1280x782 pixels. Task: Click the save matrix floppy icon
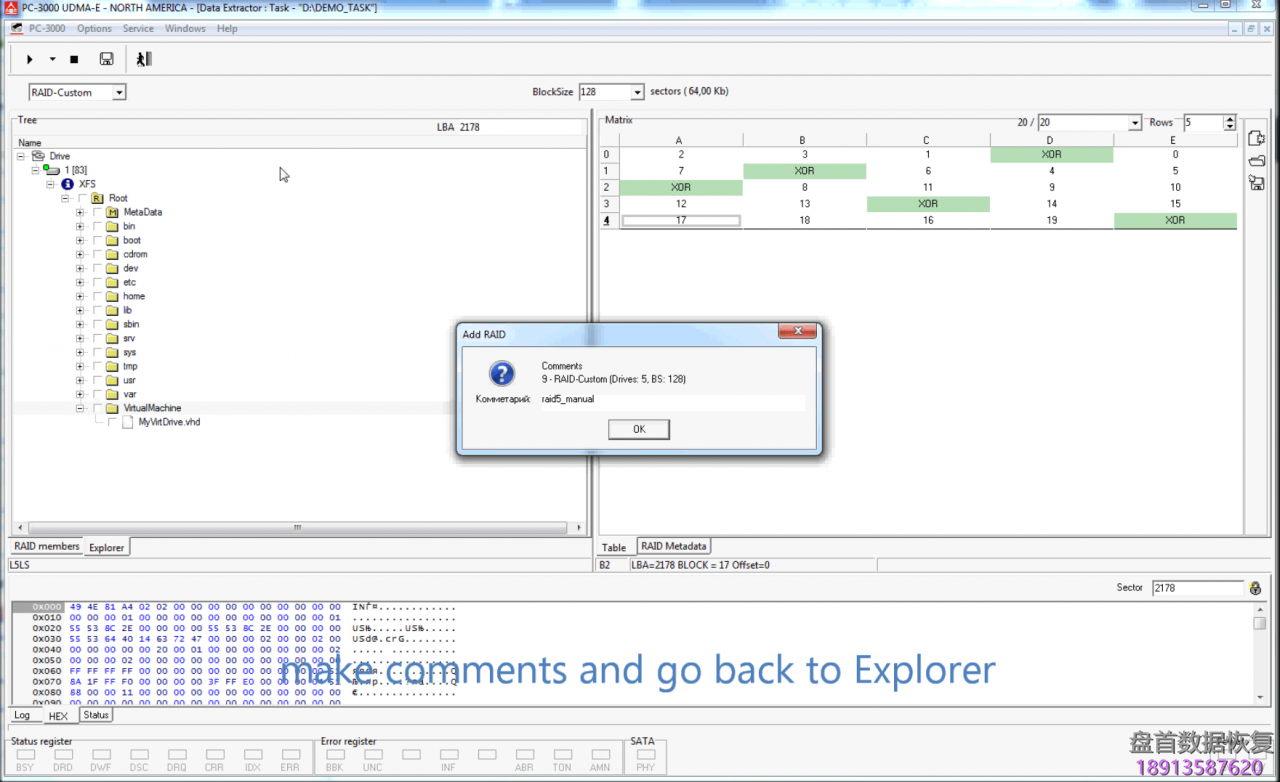pos(1256,182)
